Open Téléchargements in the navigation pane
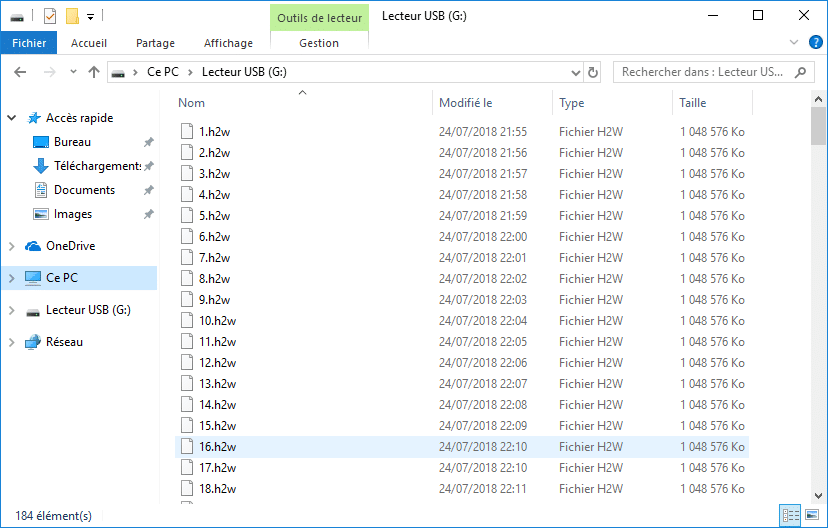This screenshot has width=828, height=528. tap(97, 166)
